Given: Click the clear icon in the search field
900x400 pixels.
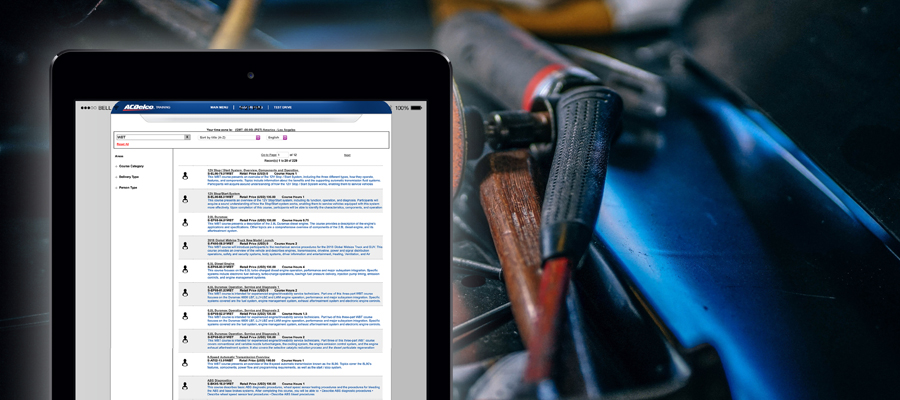Looking at the screenshot, I should pos(187,137).
